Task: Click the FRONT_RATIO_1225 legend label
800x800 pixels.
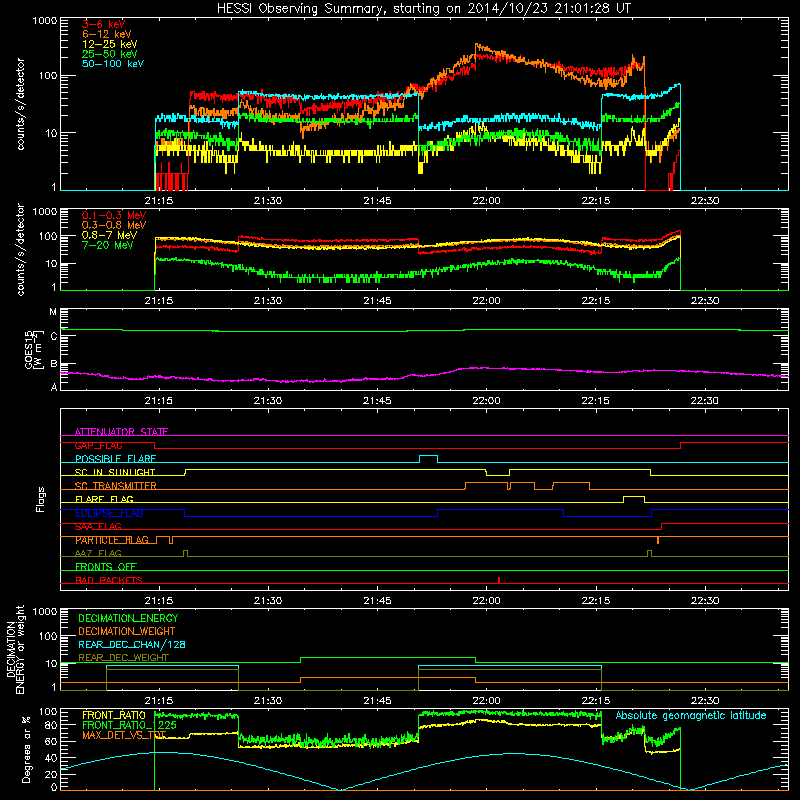Action: 129,726
